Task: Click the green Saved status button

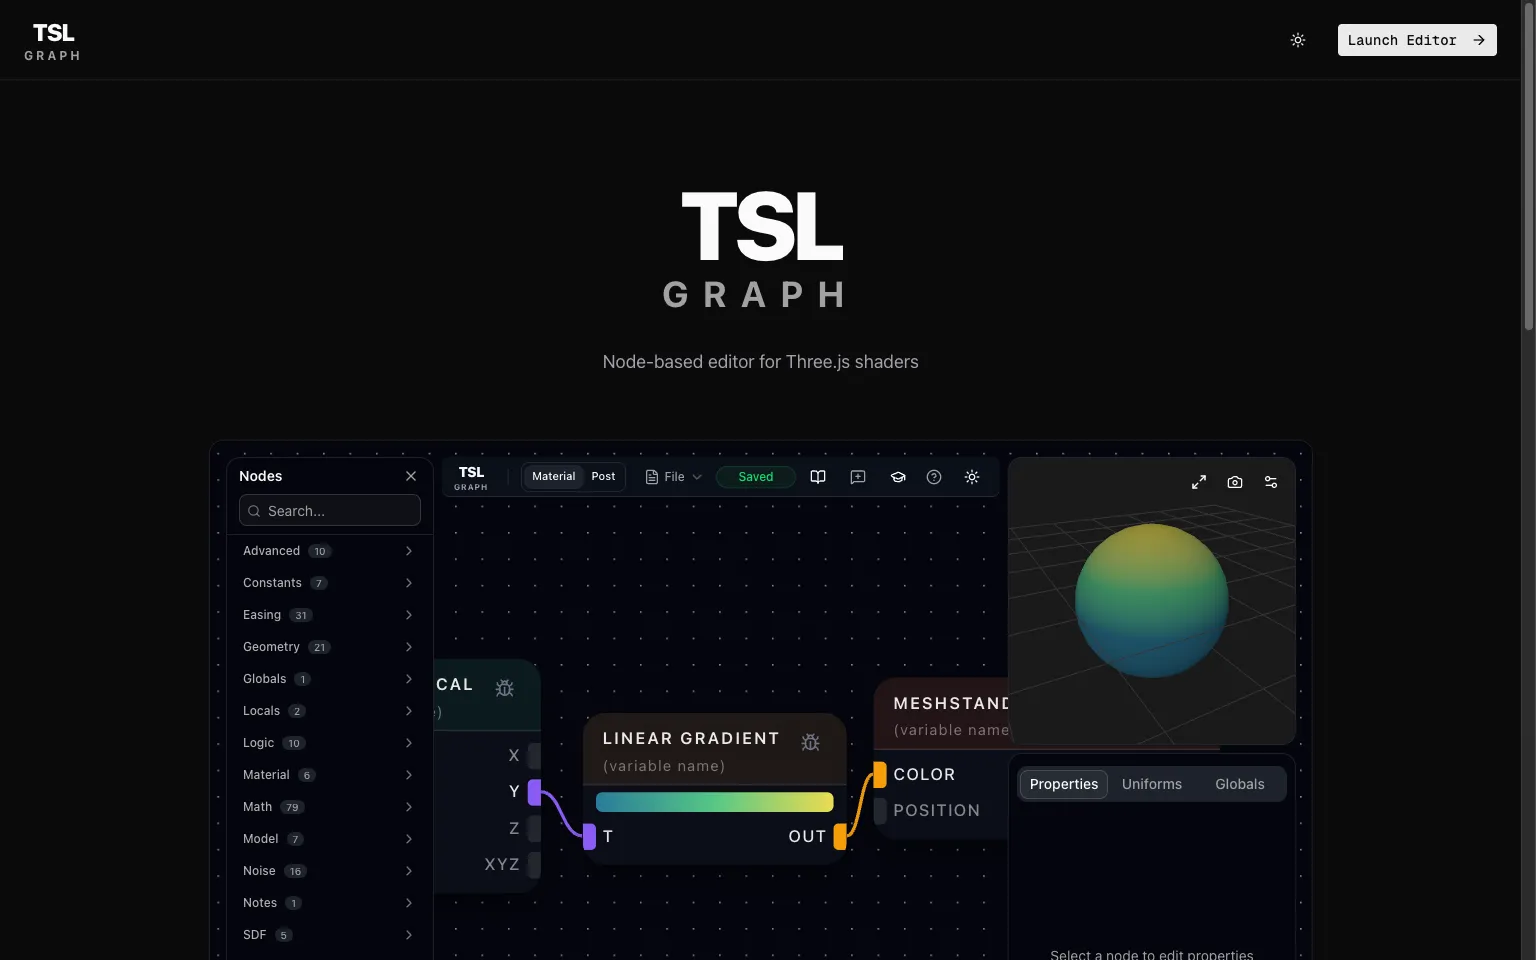Action: coord(756,477)
